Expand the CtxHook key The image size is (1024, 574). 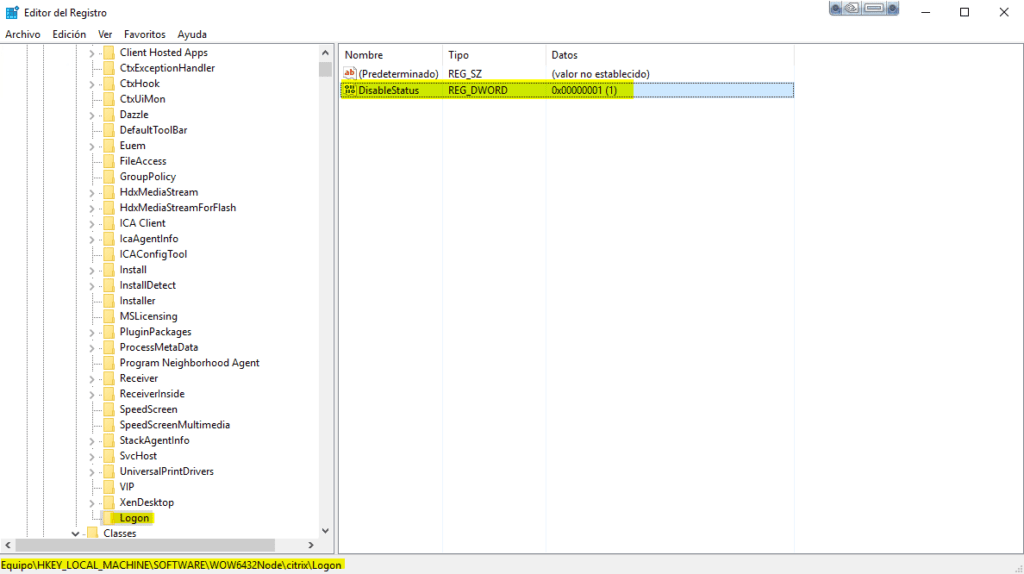point(92,84)
